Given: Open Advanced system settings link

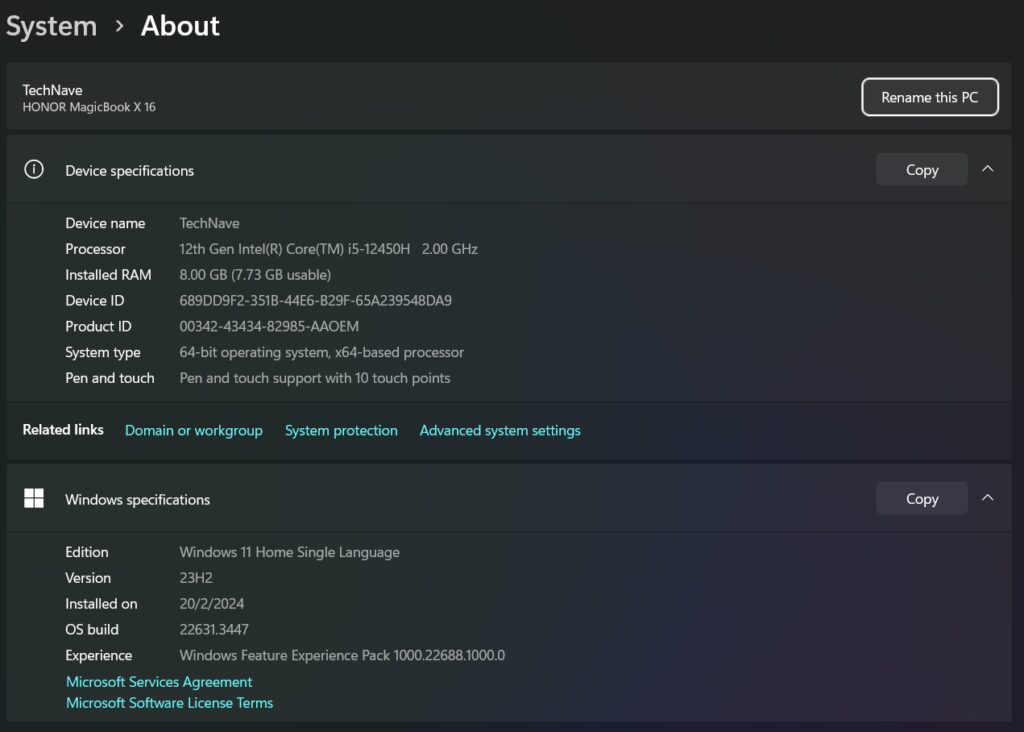Looking at the screenshot, I should pos(500,430).
